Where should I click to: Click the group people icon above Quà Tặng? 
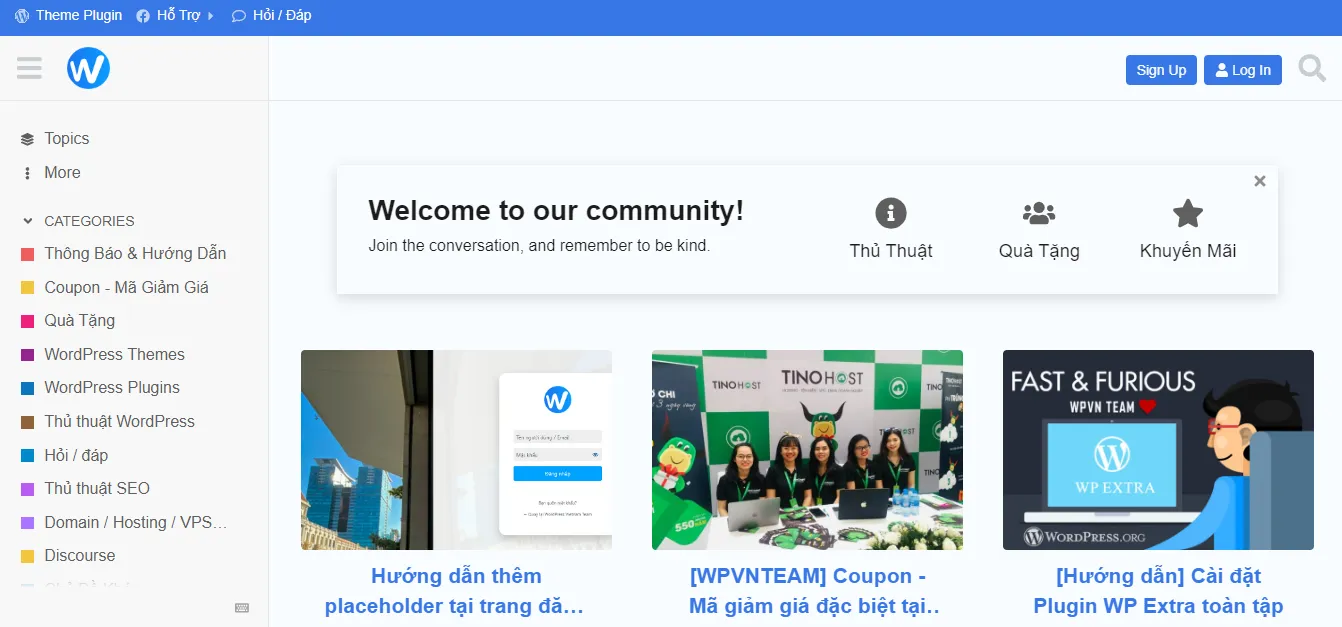pos(1039,213)
